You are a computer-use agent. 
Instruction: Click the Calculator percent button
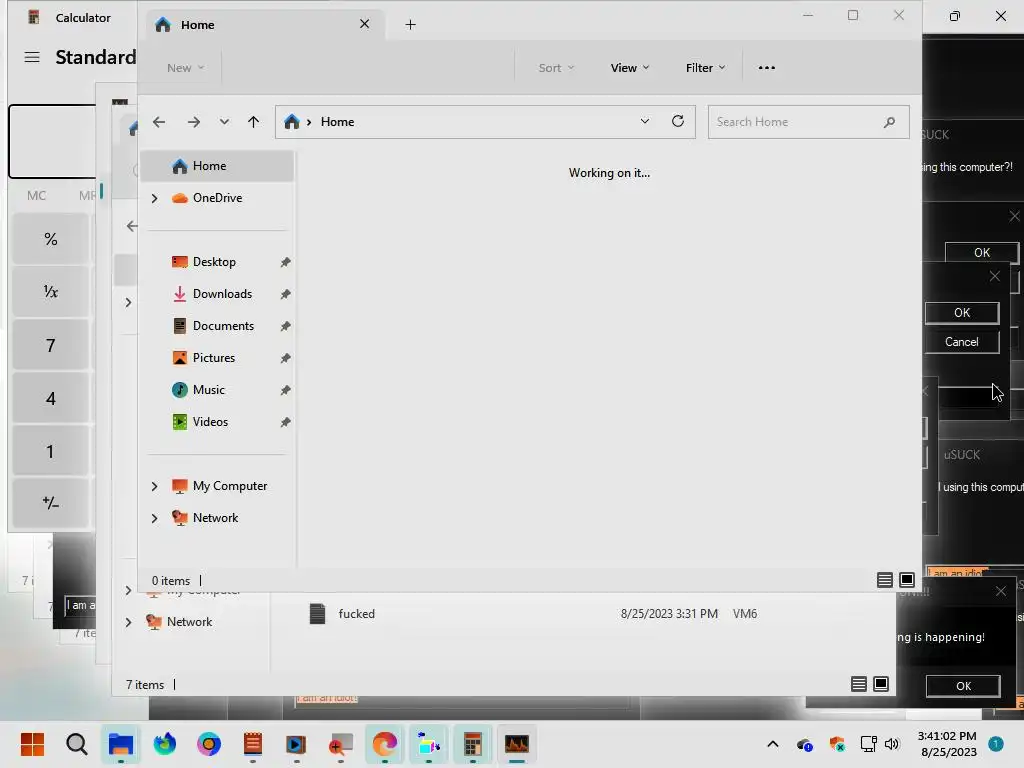50,239
